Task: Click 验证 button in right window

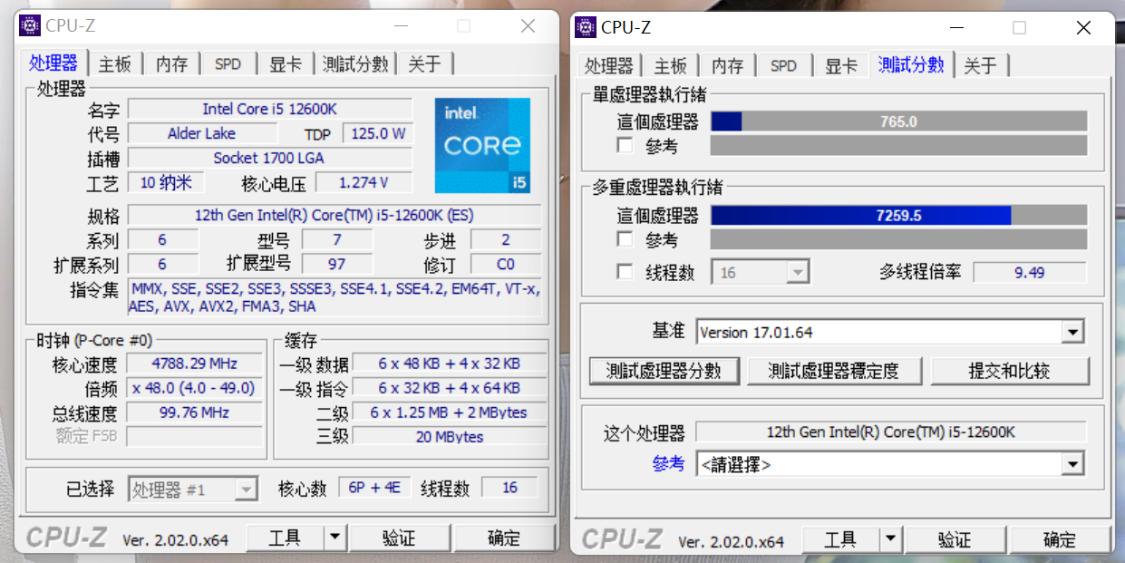Action: (954, 539)
